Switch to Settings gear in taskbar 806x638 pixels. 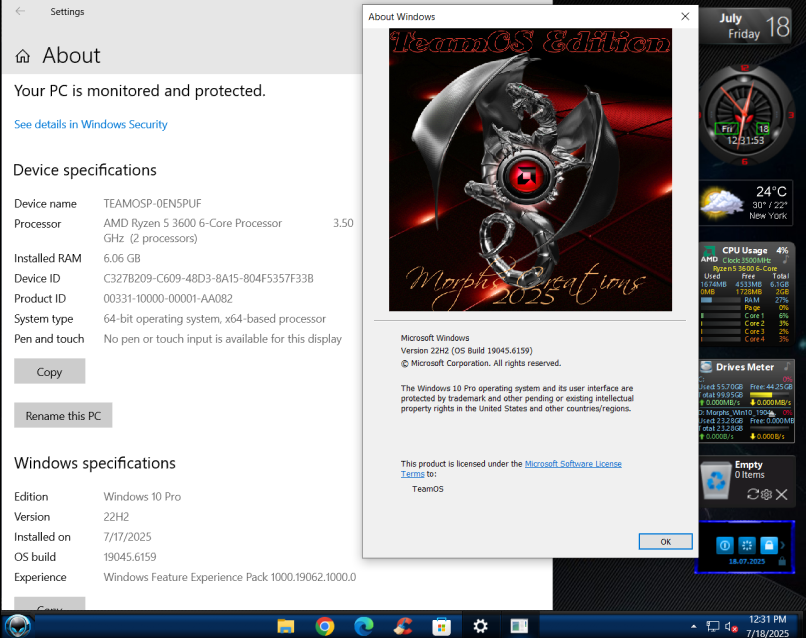pos(480,626)
